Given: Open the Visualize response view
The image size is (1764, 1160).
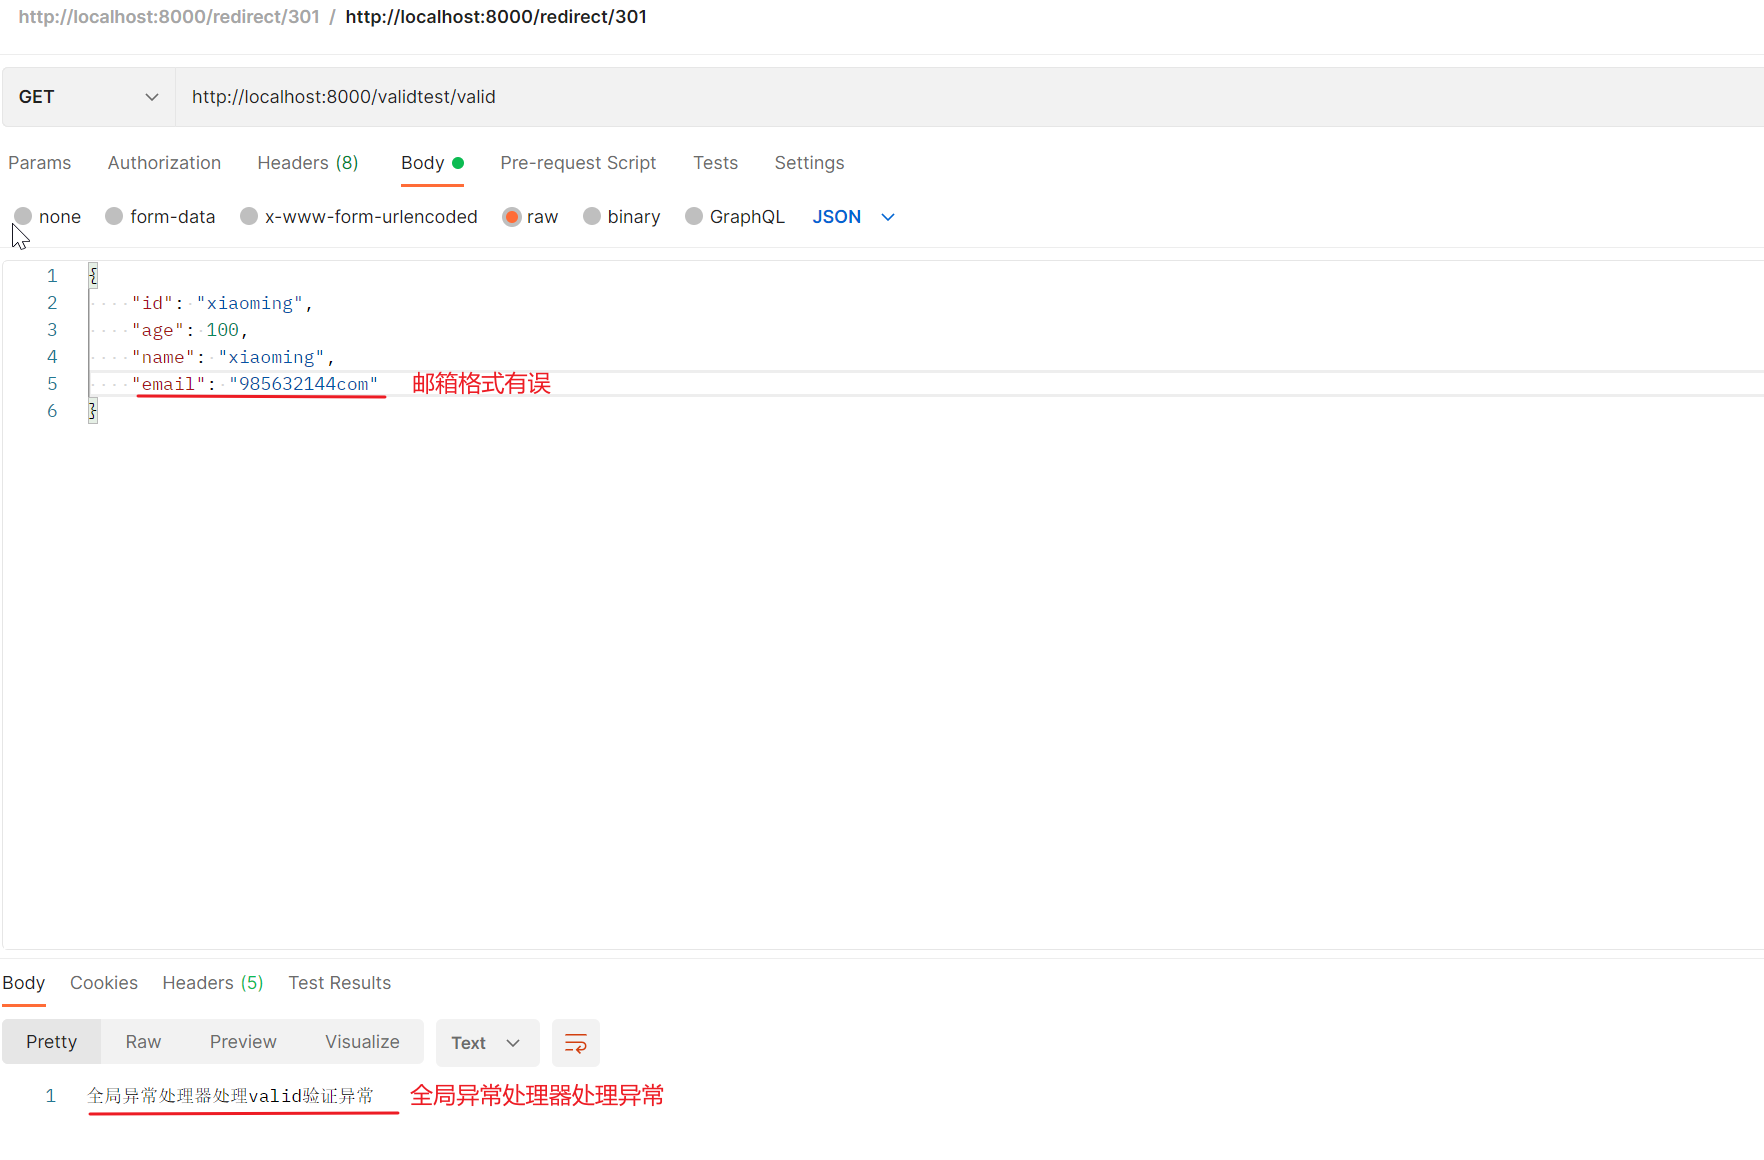Looking at the screenshot, I should pos(362,1042).
